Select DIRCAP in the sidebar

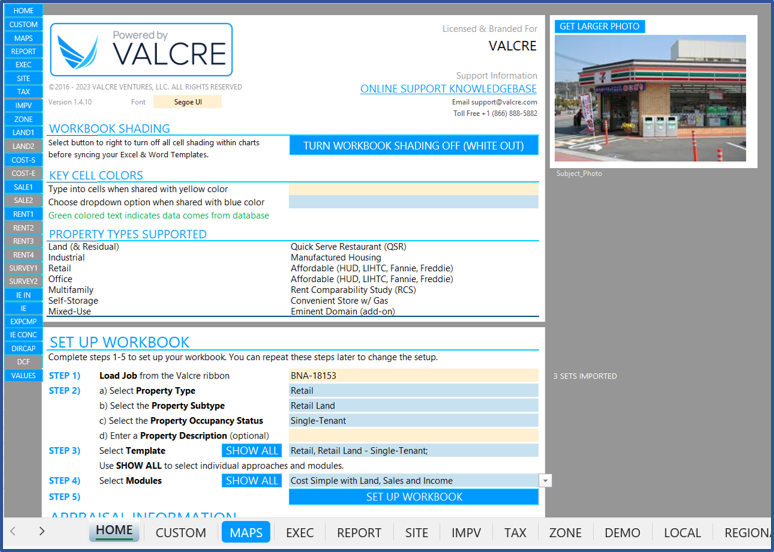pos(23,349)
